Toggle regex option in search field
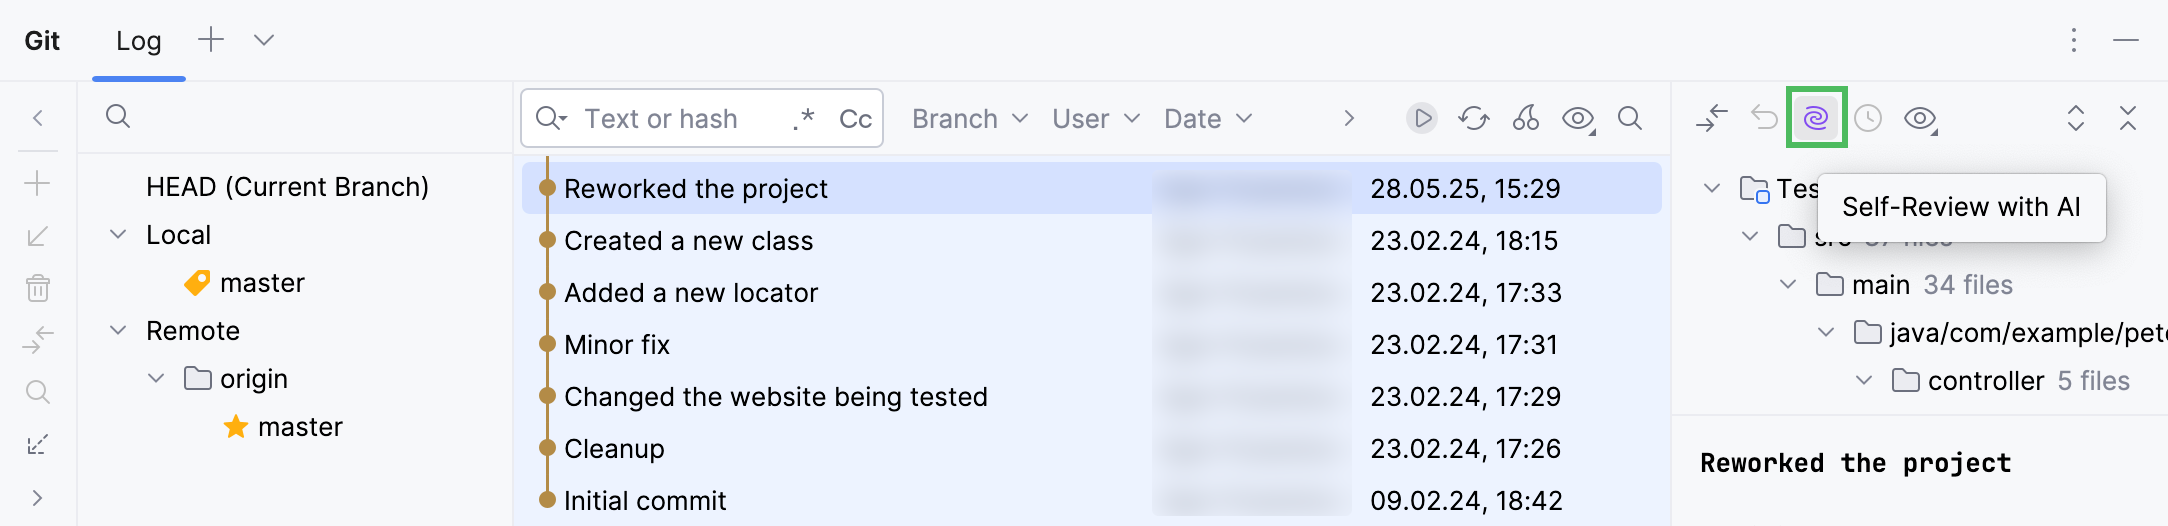The image size is (2168, 526). click(803, 119)
